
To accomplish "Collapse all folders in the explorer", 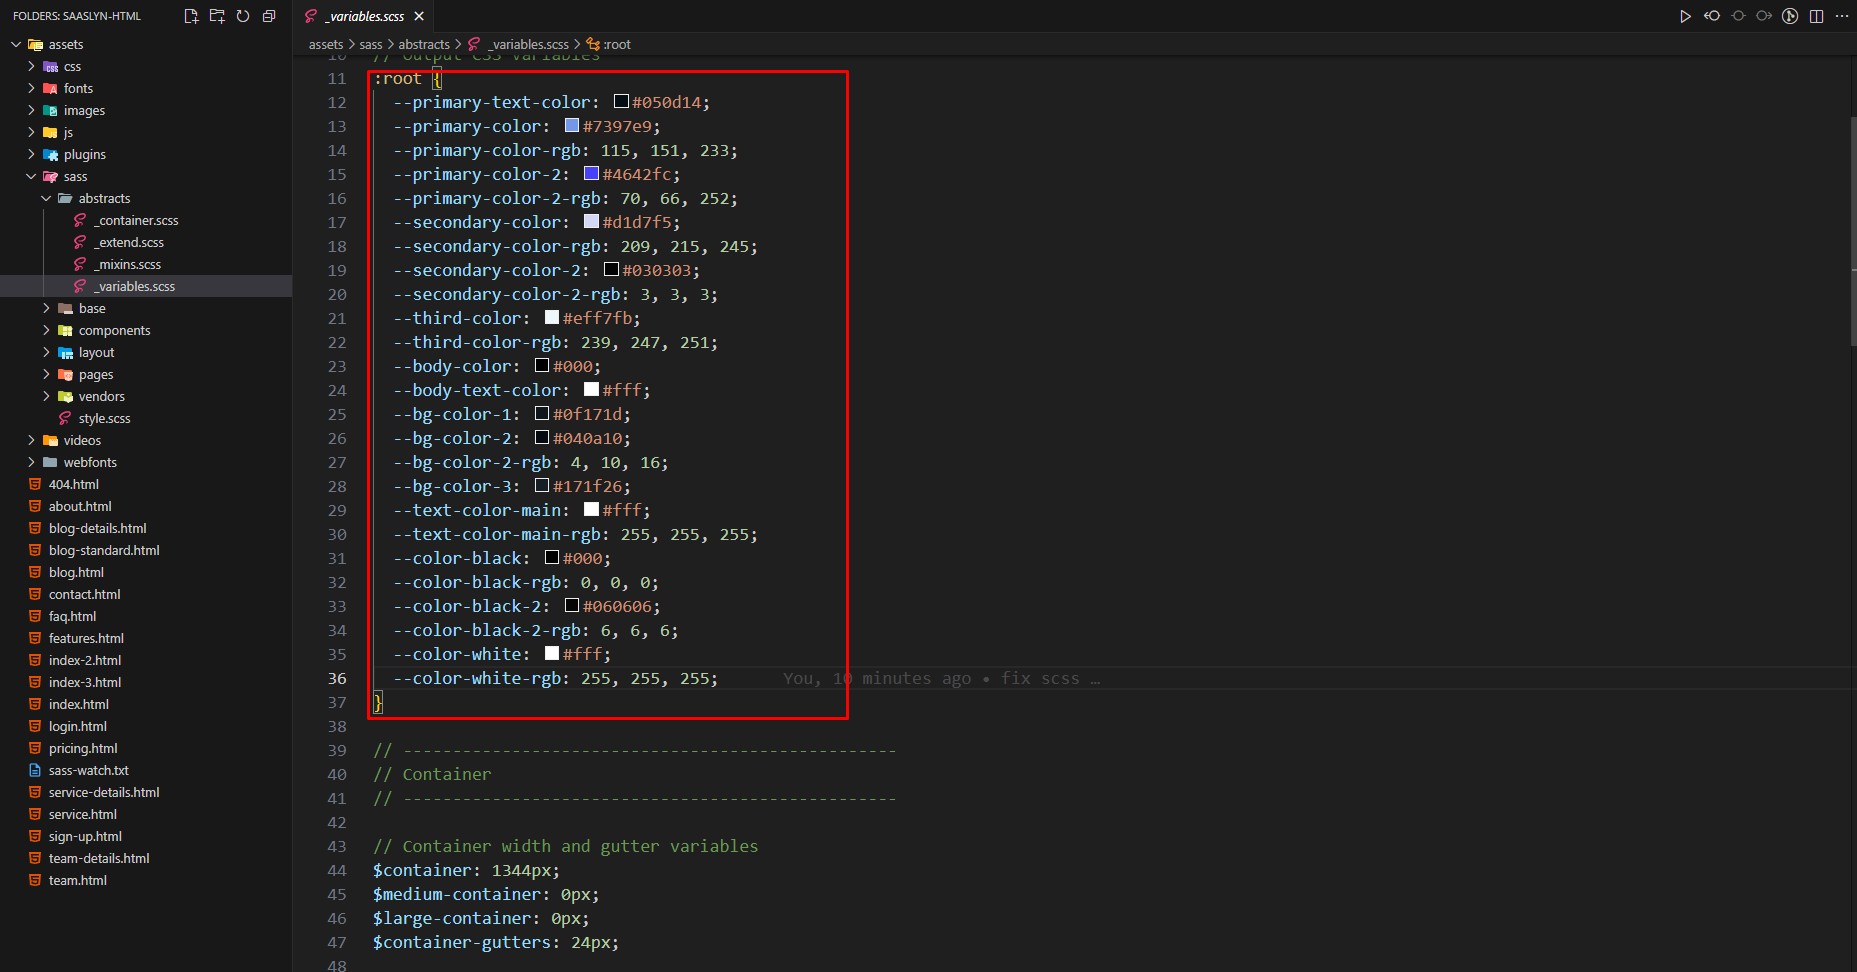I will pos(269,16).
